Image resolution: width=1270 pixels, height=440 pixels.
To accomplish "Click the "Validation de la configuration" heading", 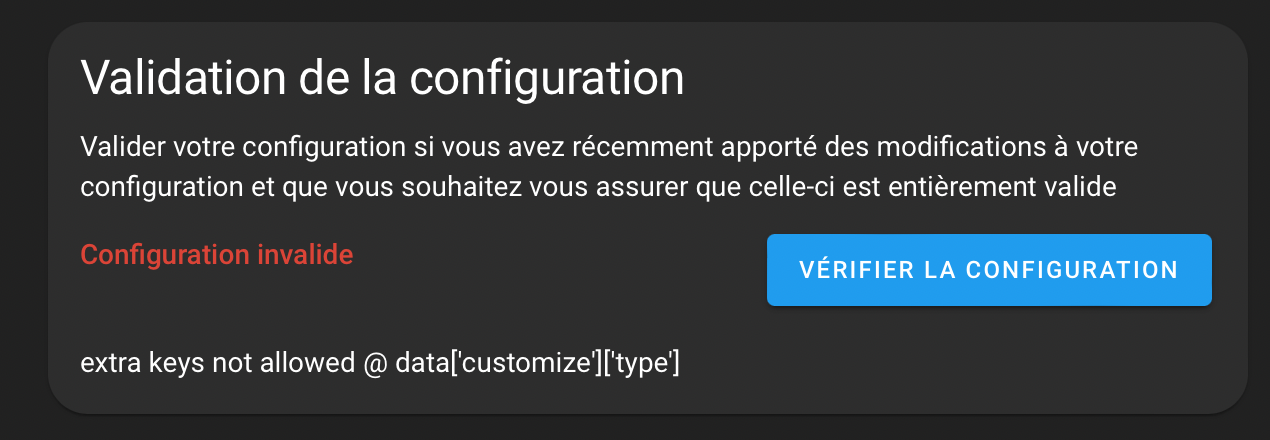I will (x=382, y=78).
